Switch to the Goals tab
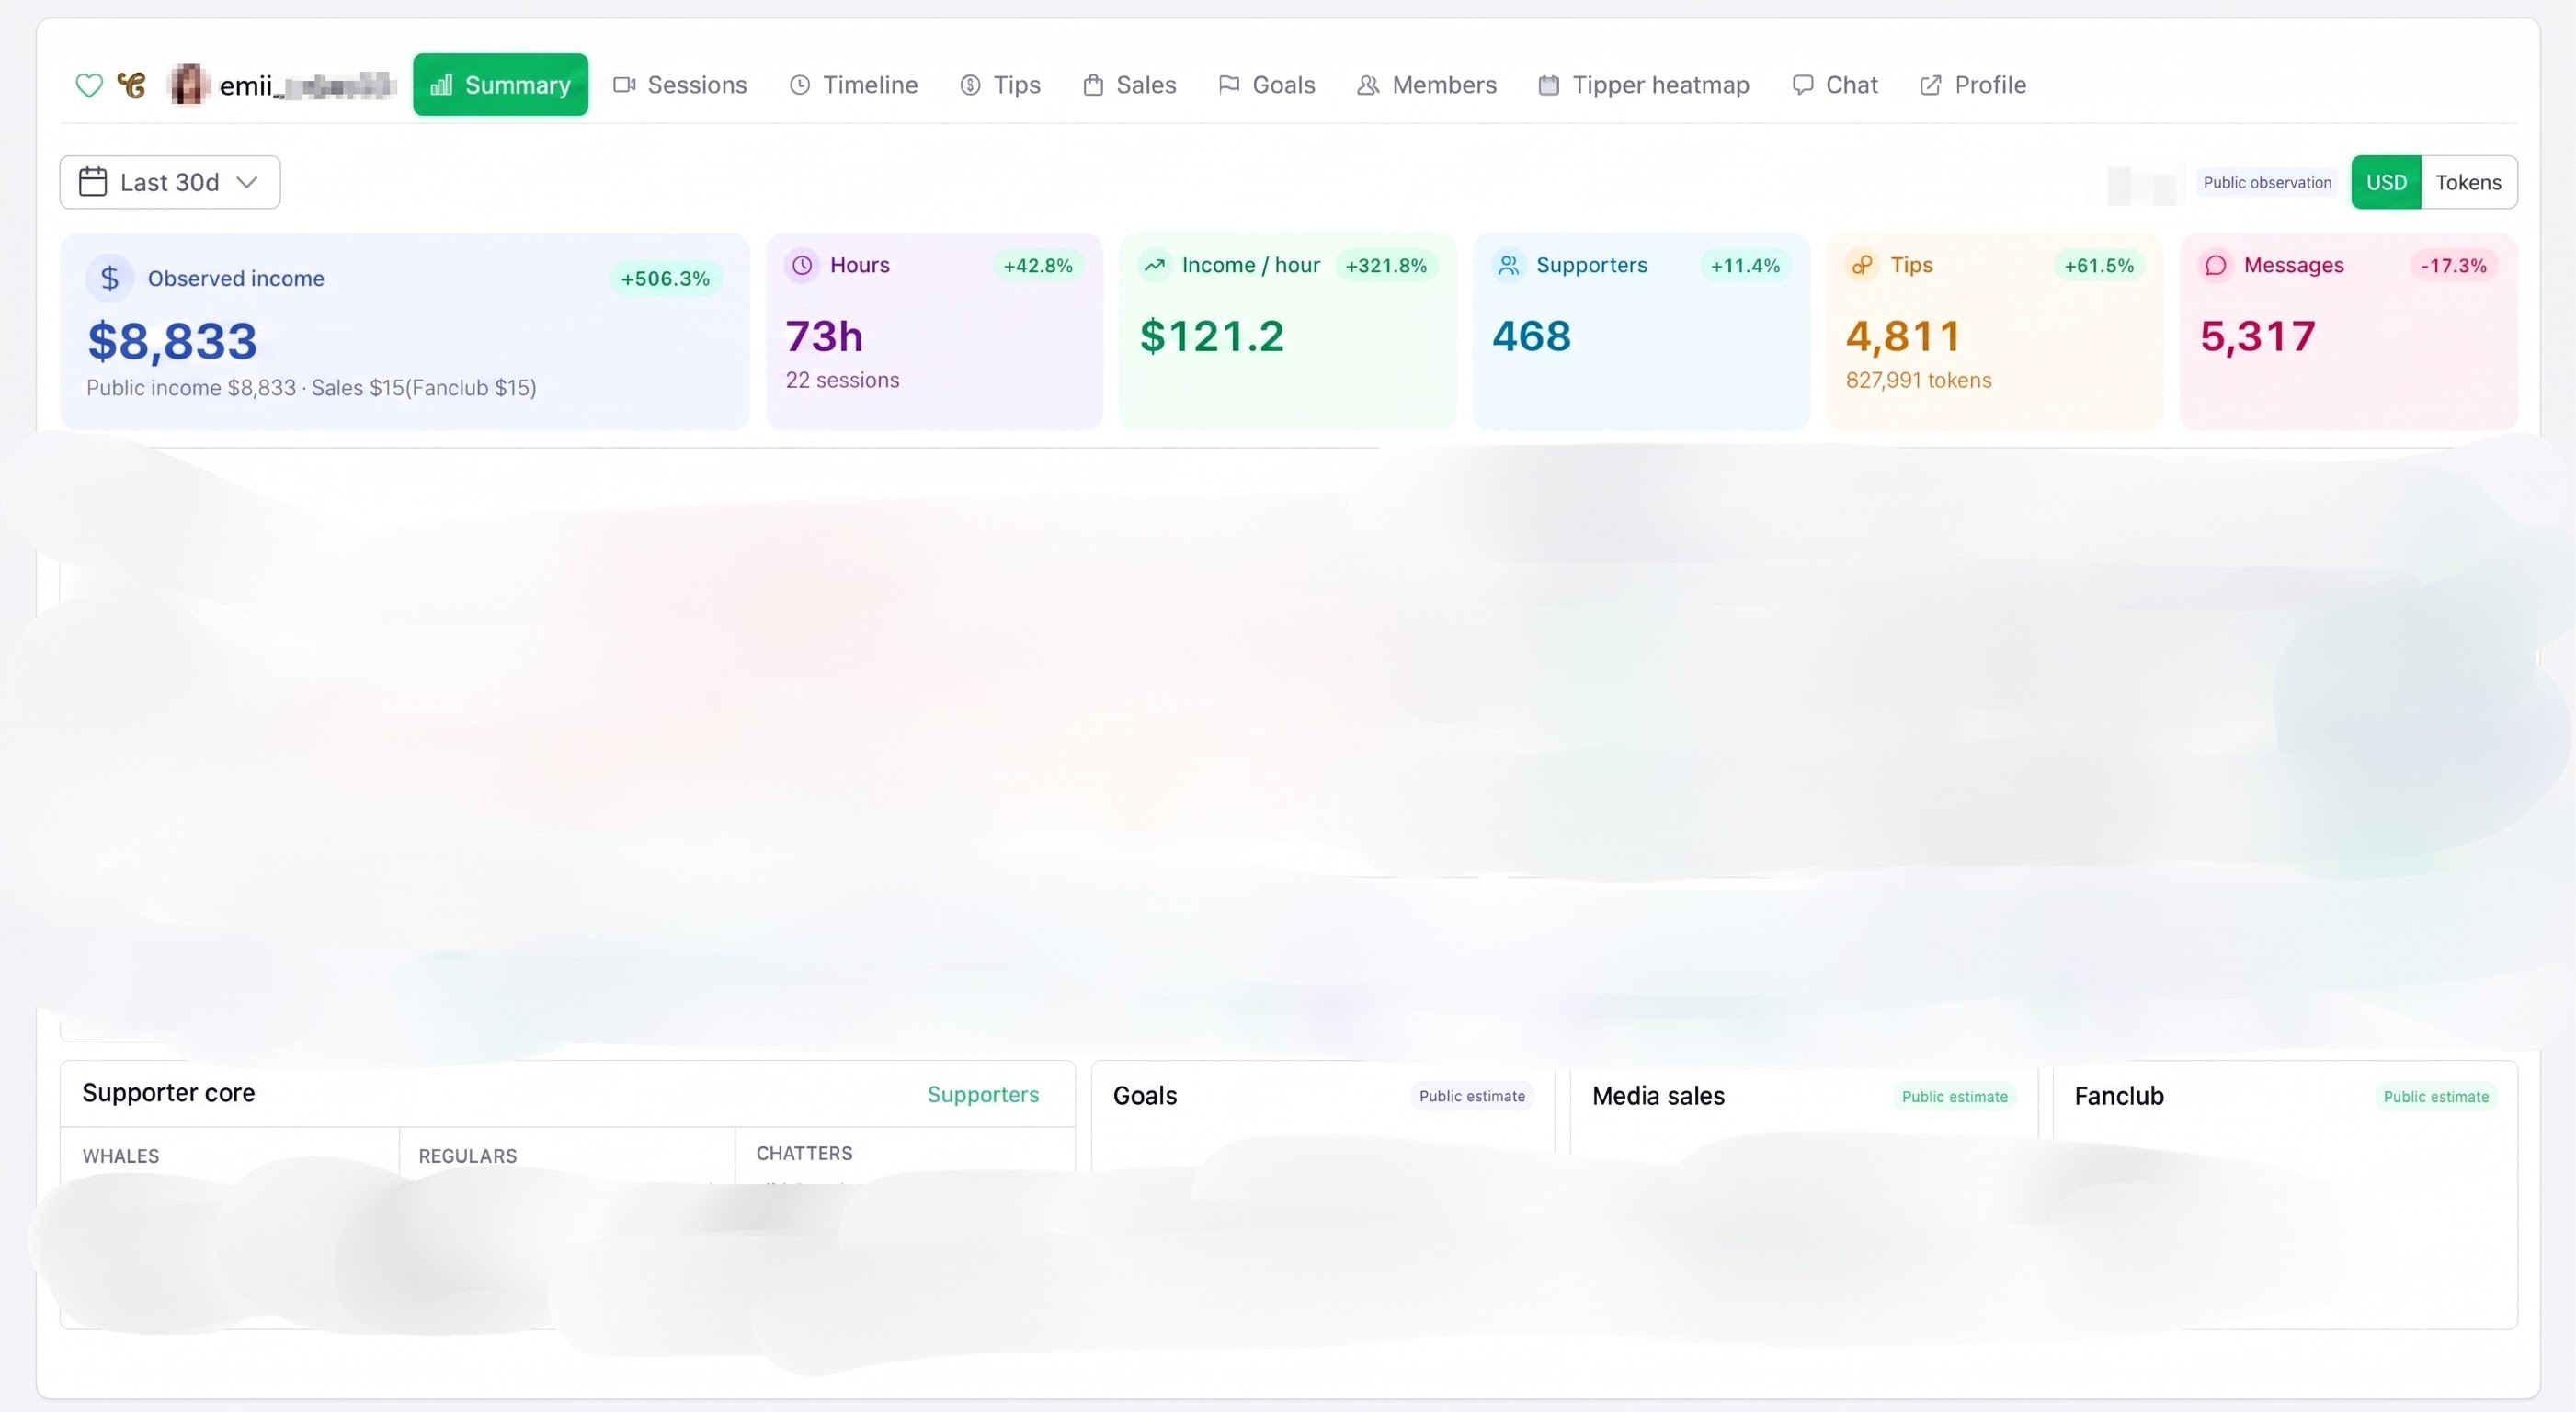 pyautogui.click(x=1266, y=85)
